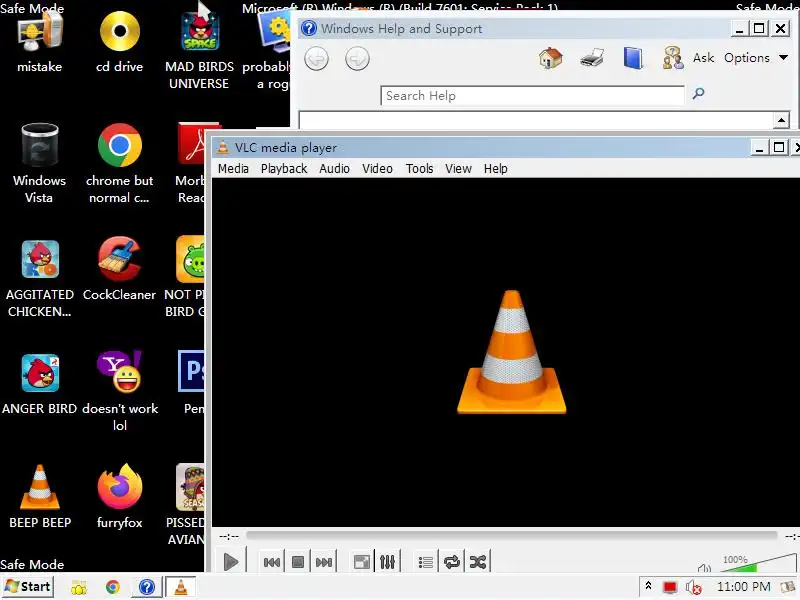800x600 pixels.
Task: Toggle VLC fullscreen video button
Action: tap(362, 562)
